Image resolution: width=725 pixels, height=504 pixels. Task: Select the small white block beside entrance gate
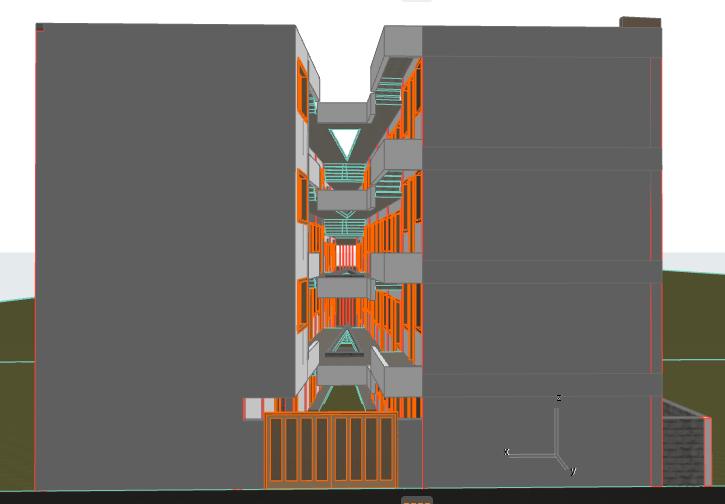coord(253,409)
